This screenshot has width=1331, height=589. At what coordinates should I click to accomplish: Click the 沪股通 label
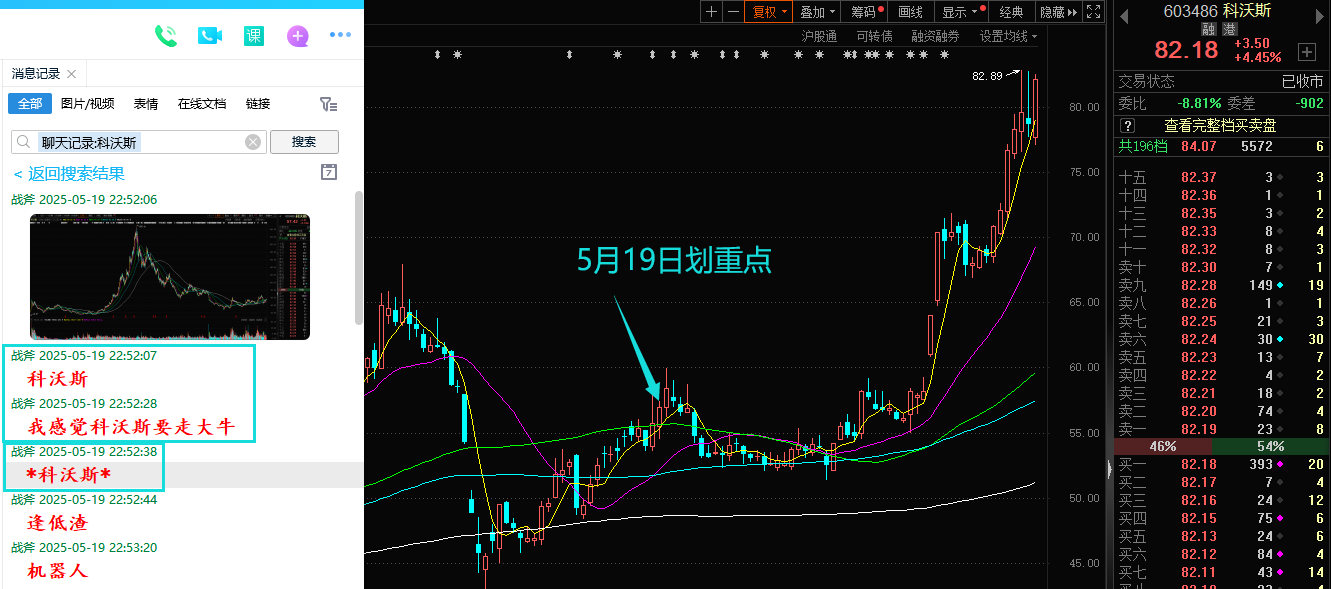[820, 36]
